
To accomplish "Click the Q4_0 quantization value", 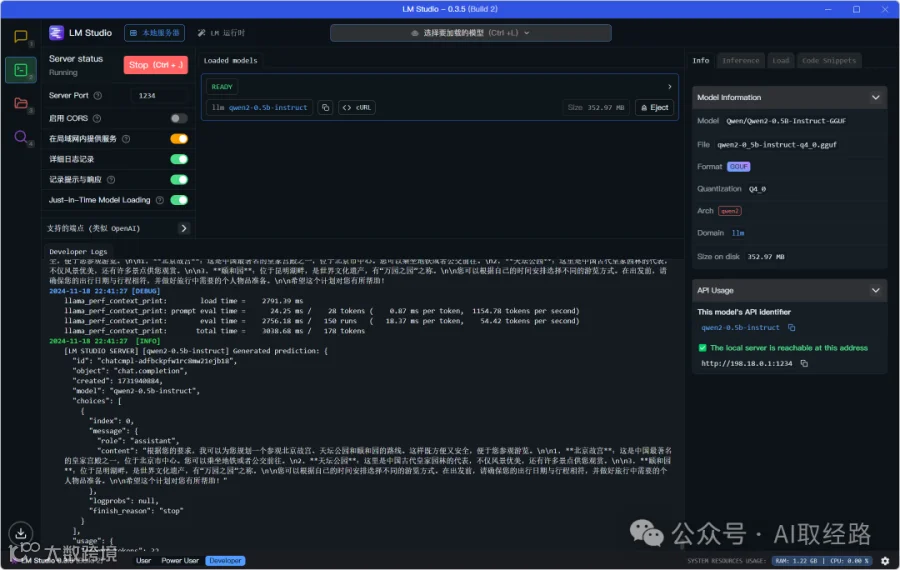I will [x=757, y=189].
